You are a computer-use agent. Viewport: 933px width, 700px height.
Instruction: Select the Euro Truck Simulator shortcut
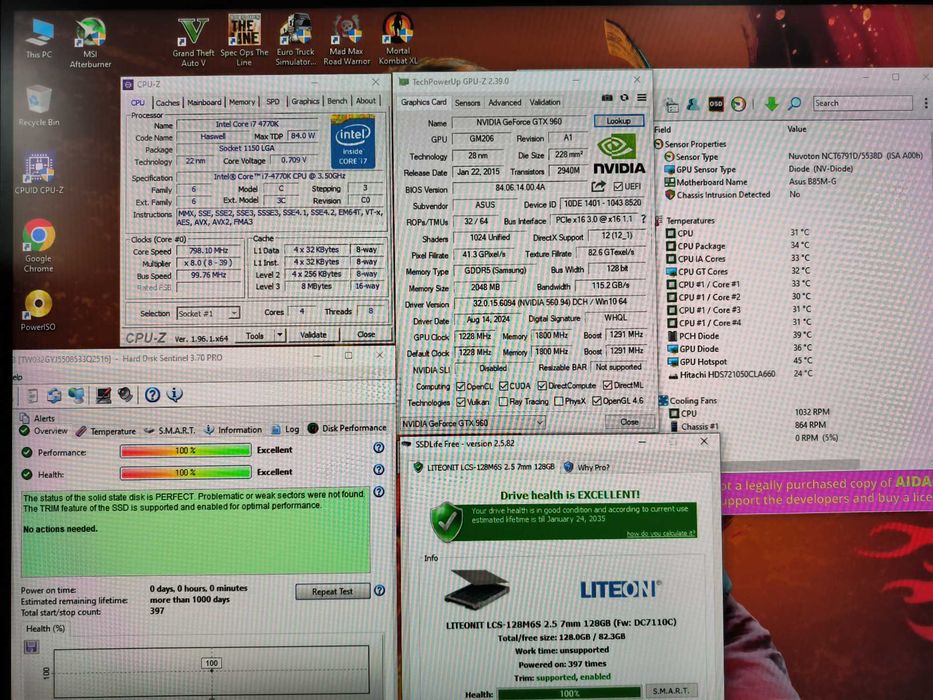click(x=295, y=40)
